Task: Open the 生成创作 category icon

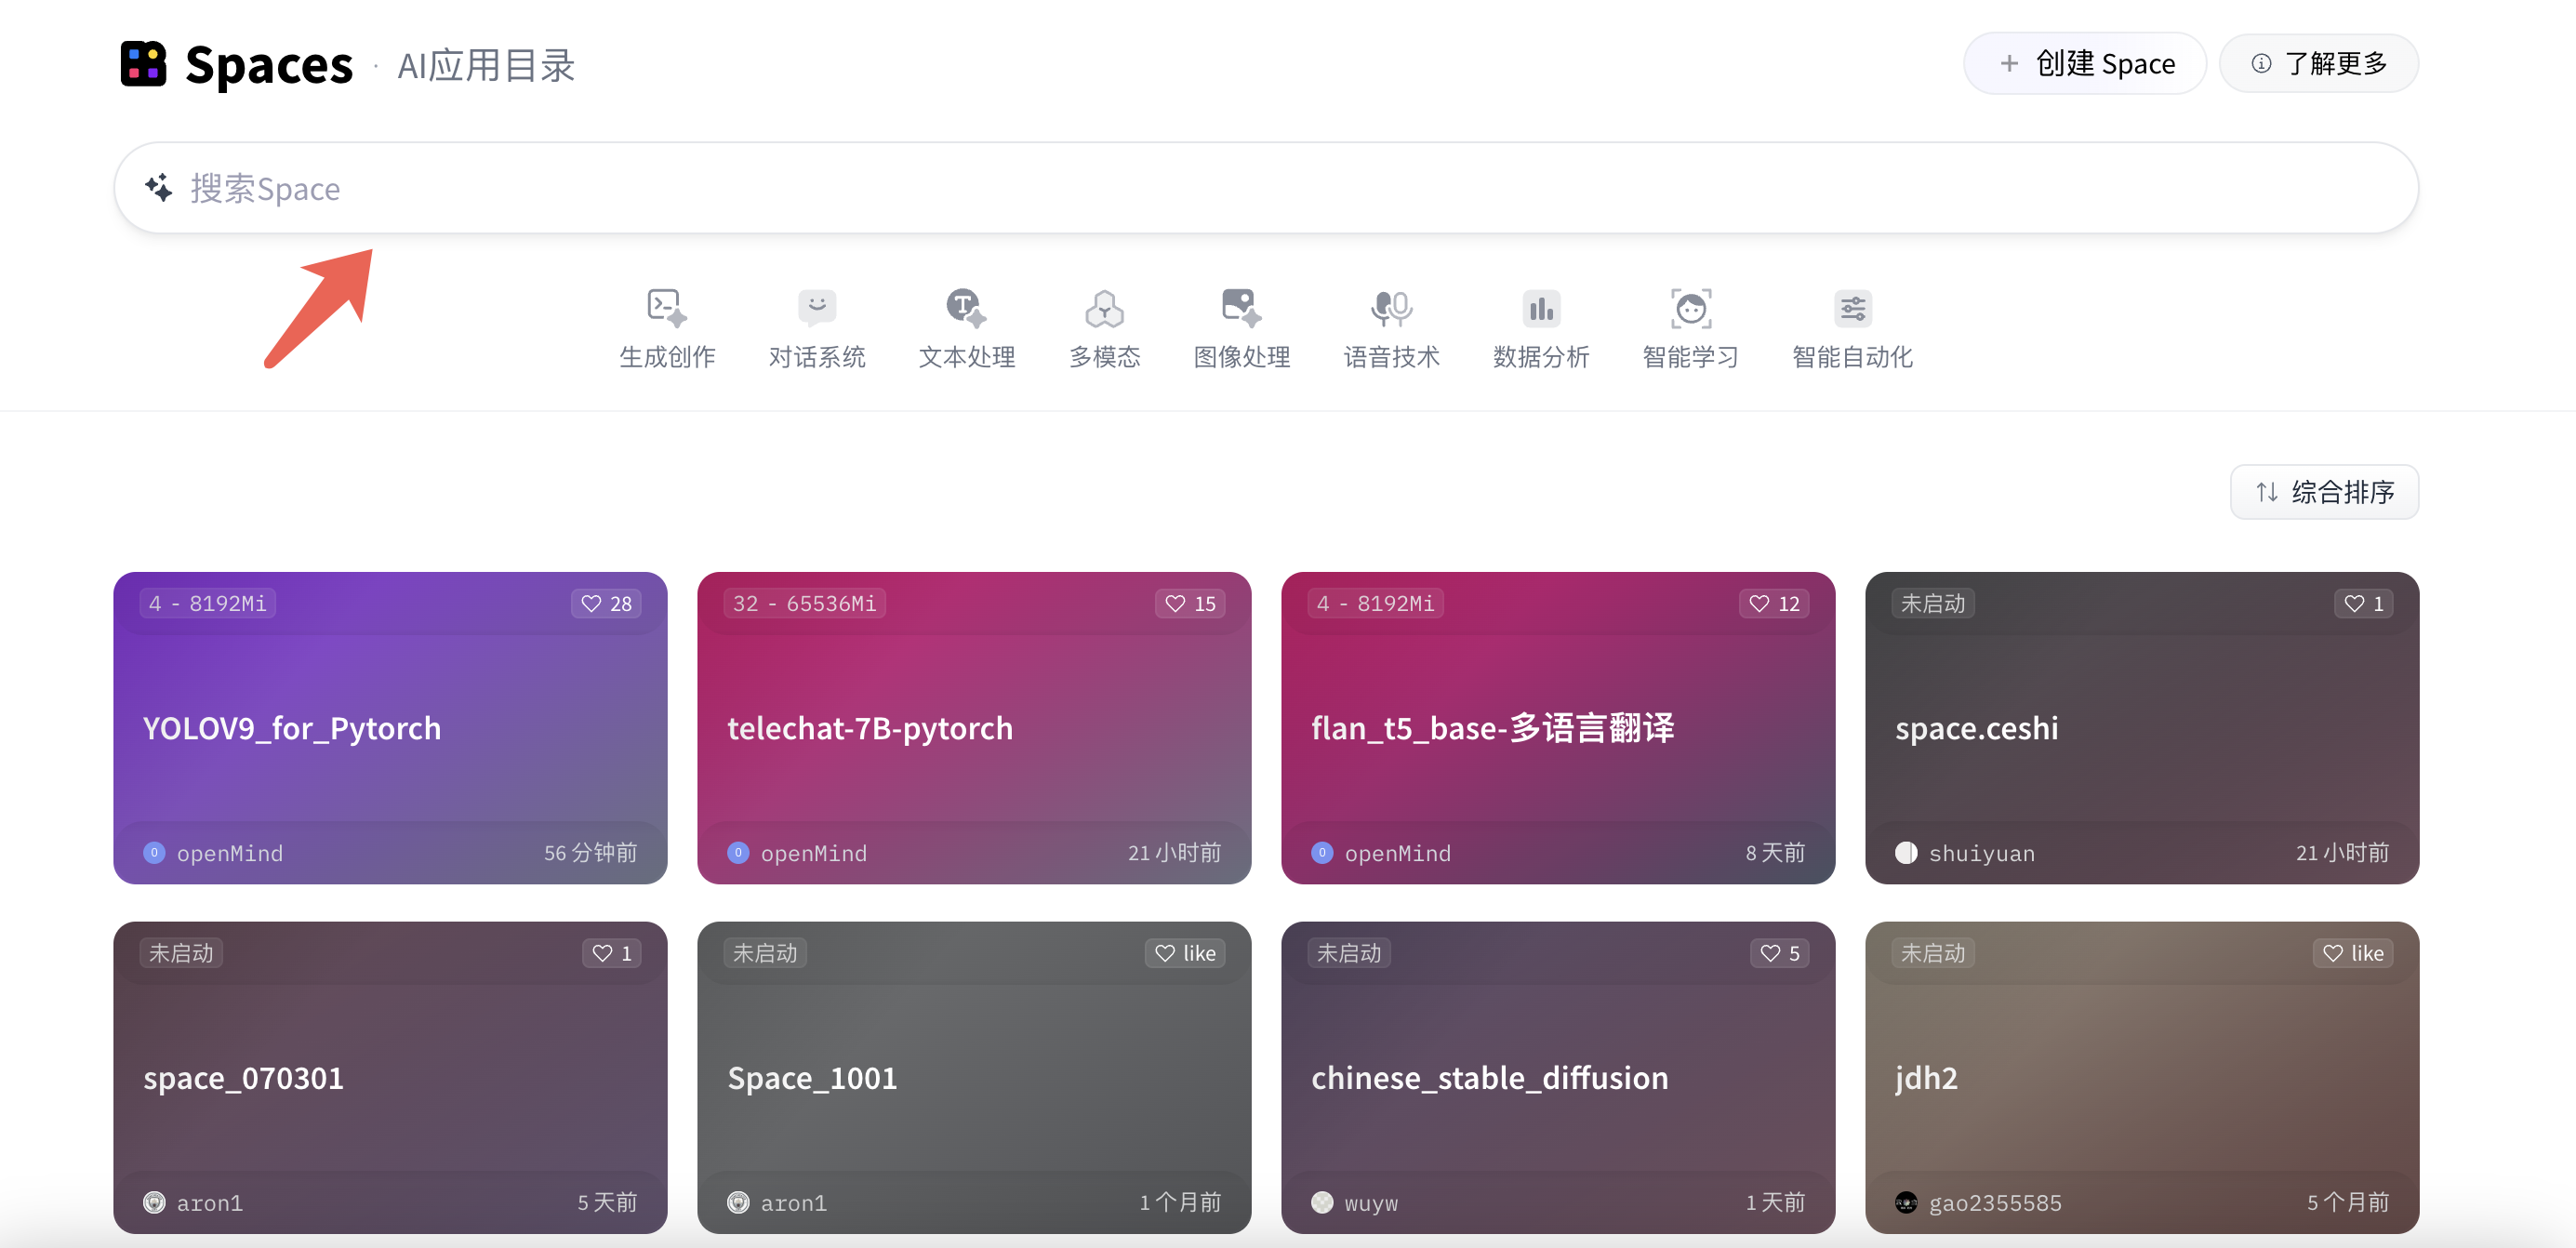Action: pyautogui.click(x=667, y=308)
